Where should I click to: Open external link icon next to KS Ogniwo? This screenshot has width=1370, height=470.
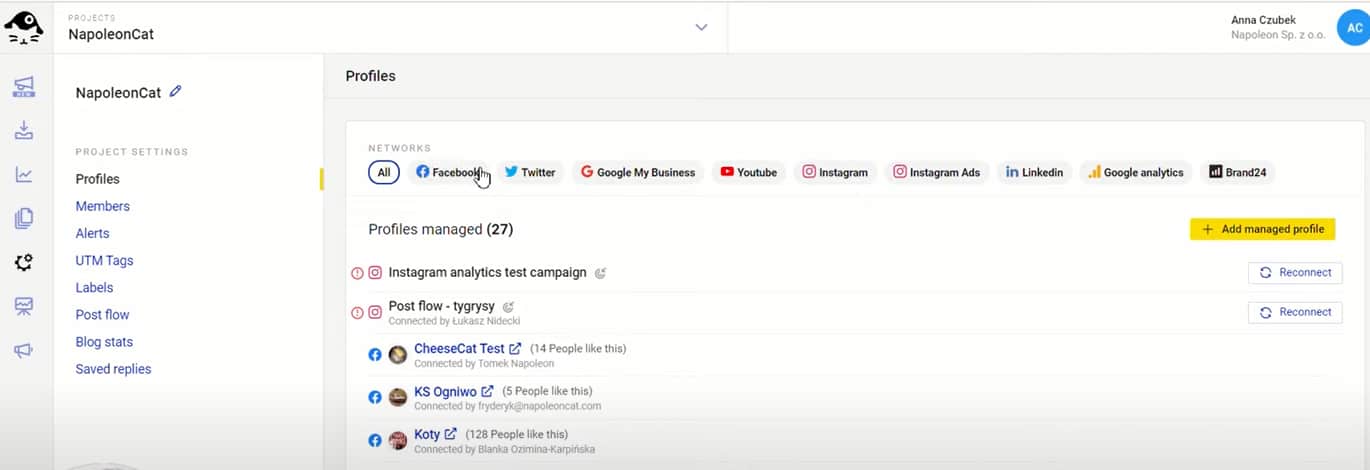pos(488,392)
